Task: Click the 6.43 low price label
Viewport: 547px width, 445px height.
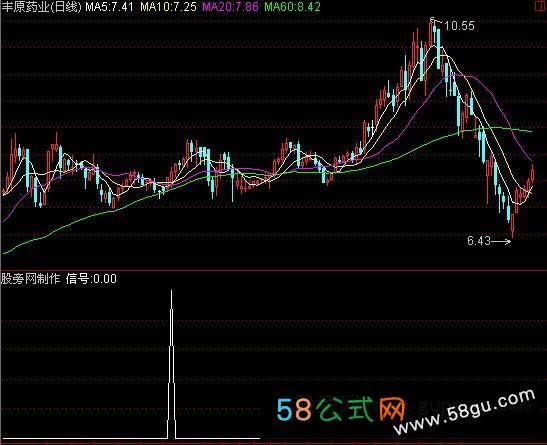Action: 479,241
